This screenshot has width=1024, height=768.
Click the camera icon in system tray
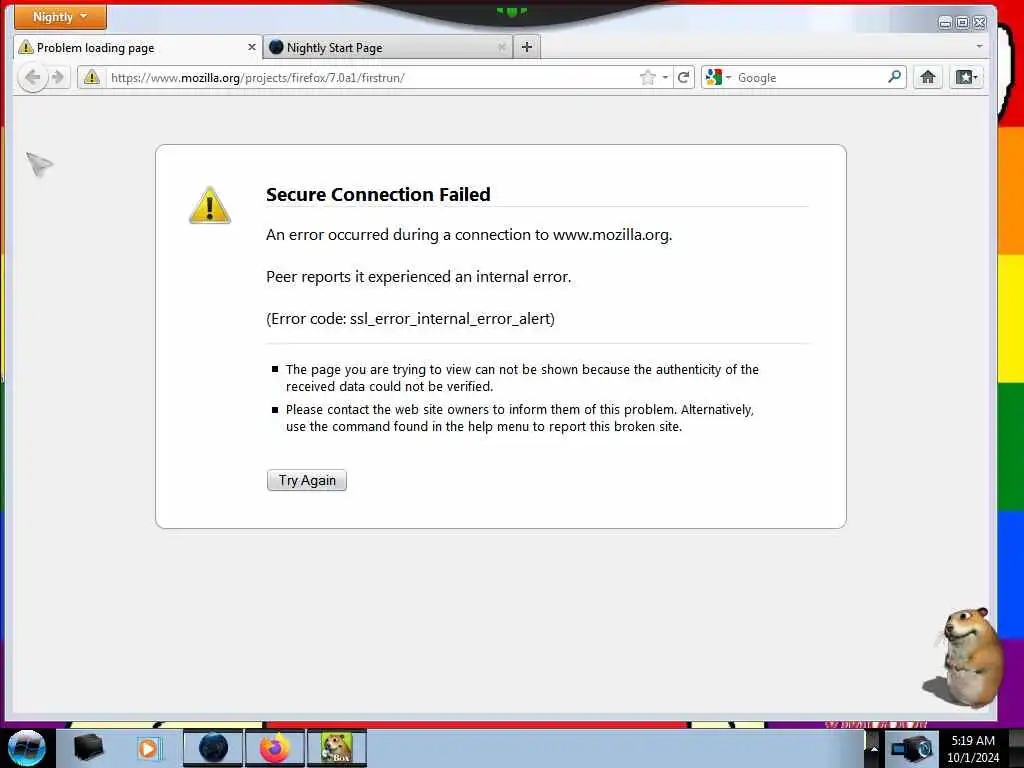pyautogui.click(x=912, y=748)
